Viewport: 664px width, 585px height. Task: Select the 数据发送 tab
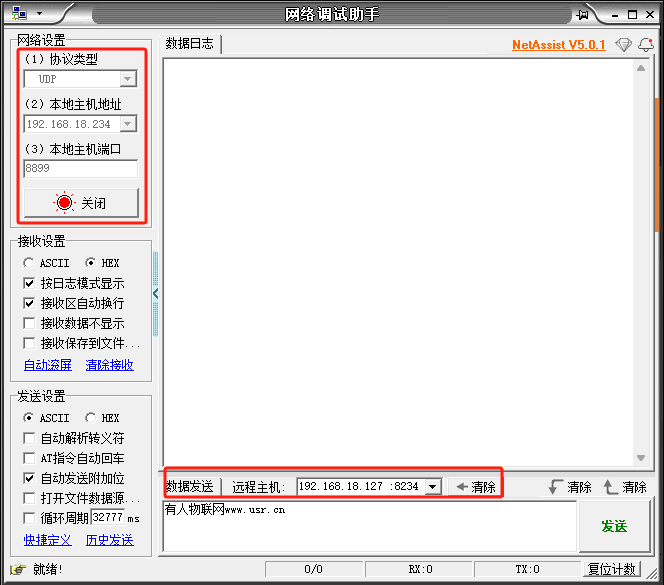click(190, 487)
